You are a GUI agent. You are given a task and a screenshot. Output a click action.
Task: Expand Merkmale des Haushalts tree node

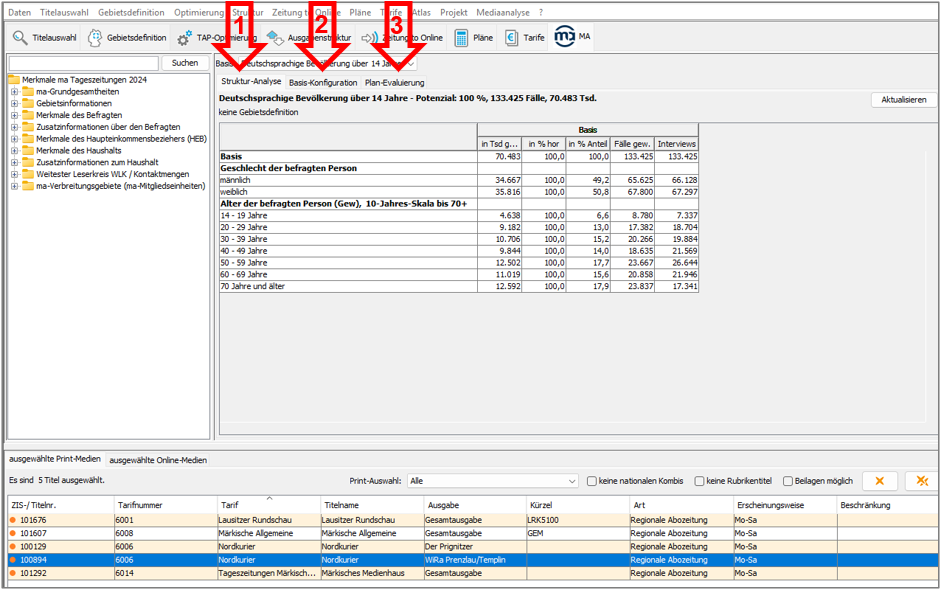[15, 151]
